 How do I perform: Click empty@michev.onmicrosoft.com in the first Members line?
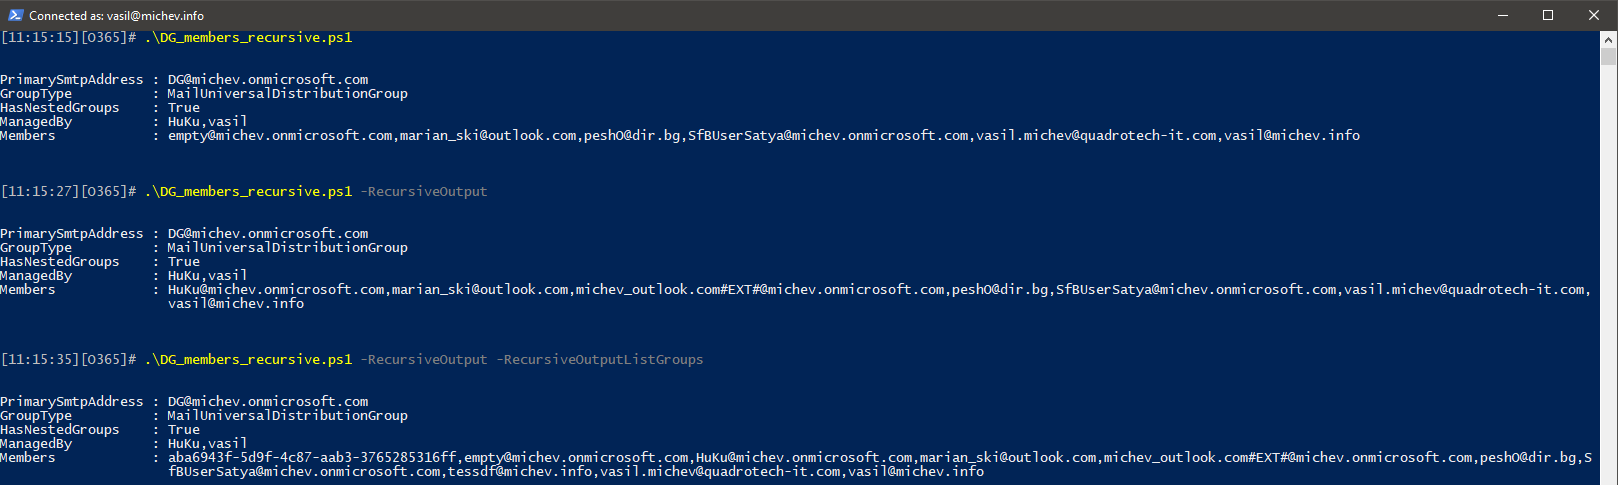tap(280, 135)
